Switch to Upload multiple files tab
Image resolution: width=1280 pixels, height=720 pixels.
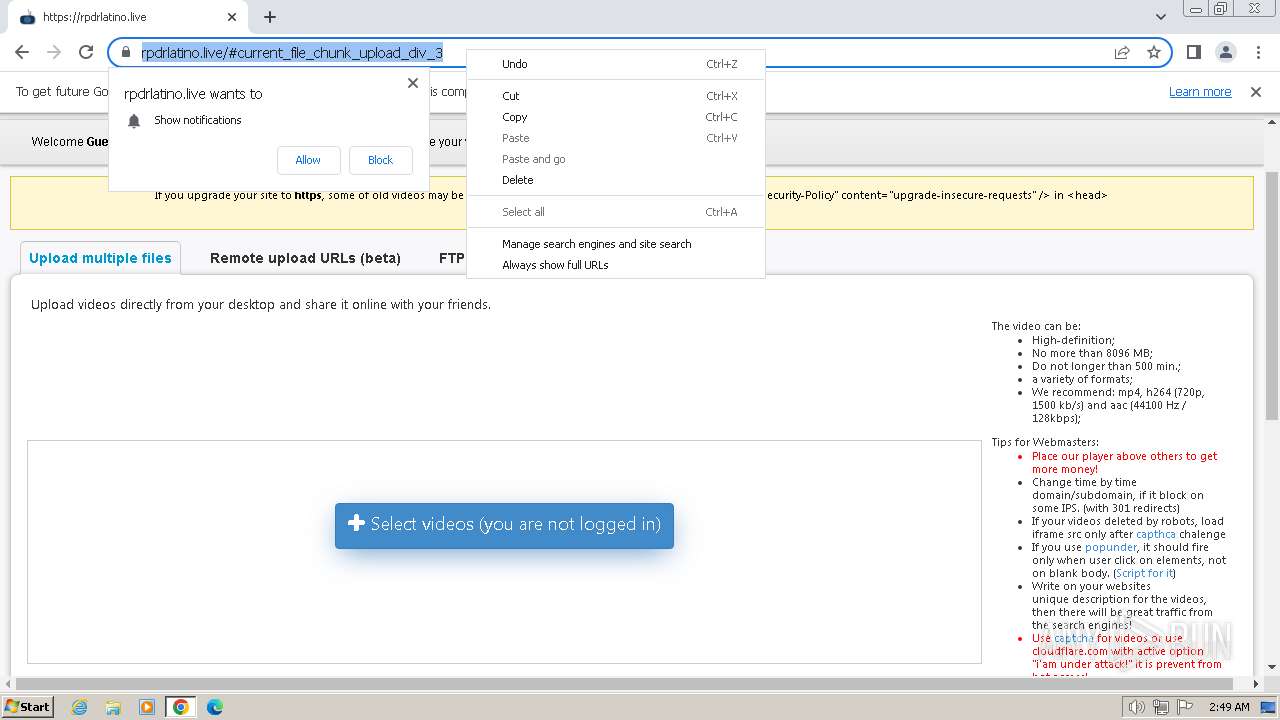tap(100, 258)
